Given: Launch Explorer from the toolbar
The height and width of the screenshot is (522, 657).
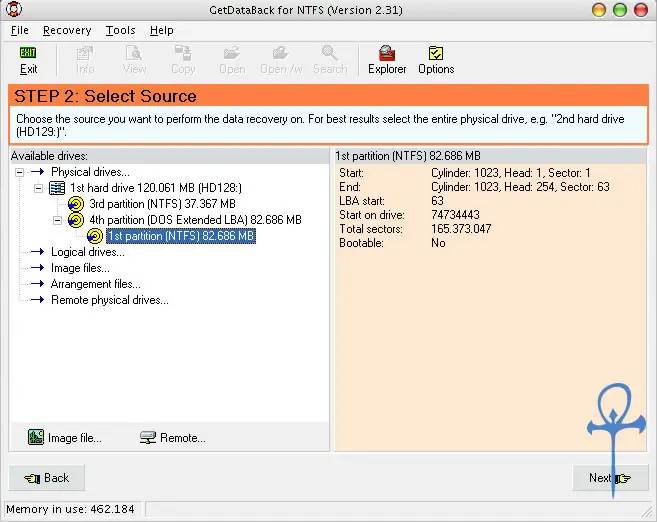Looking at the screenshot, I should (387, 60).
